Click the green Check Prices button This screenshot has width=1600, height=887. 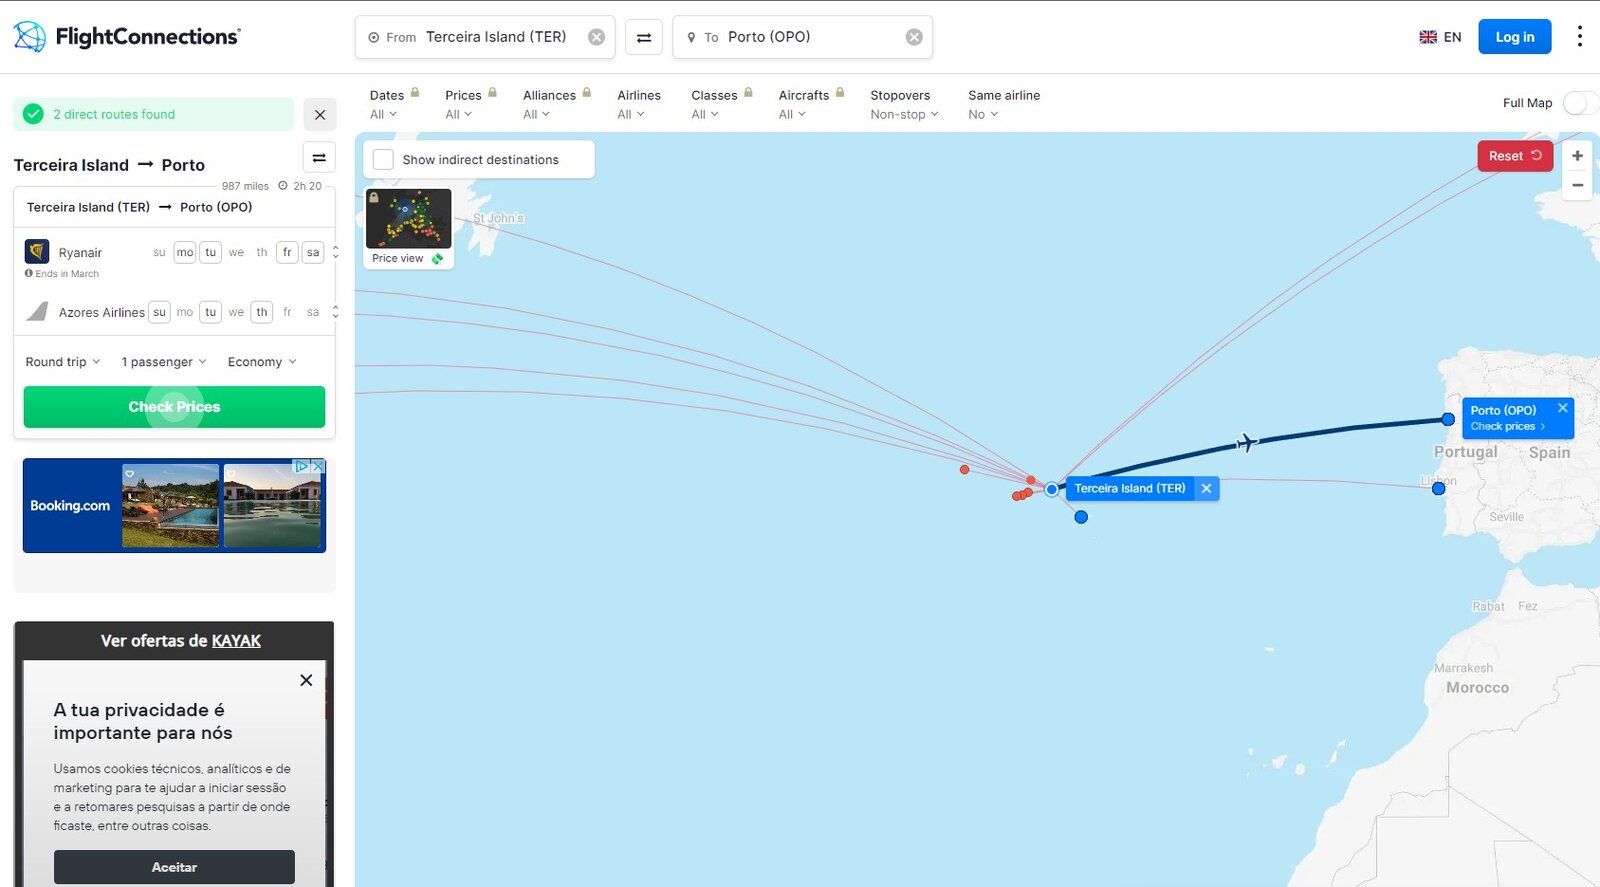pyautogui.click(x=174, y=407)
